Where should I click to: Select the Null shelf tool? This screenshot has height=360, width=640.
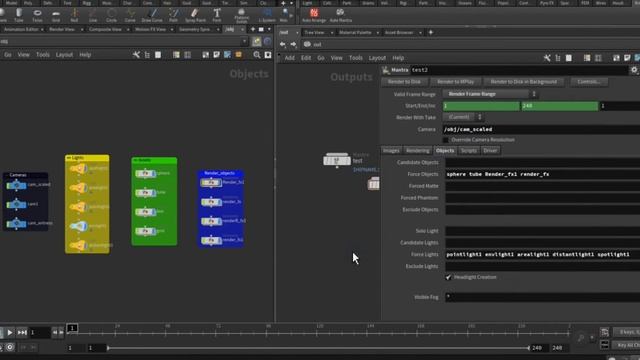point(74,16)
